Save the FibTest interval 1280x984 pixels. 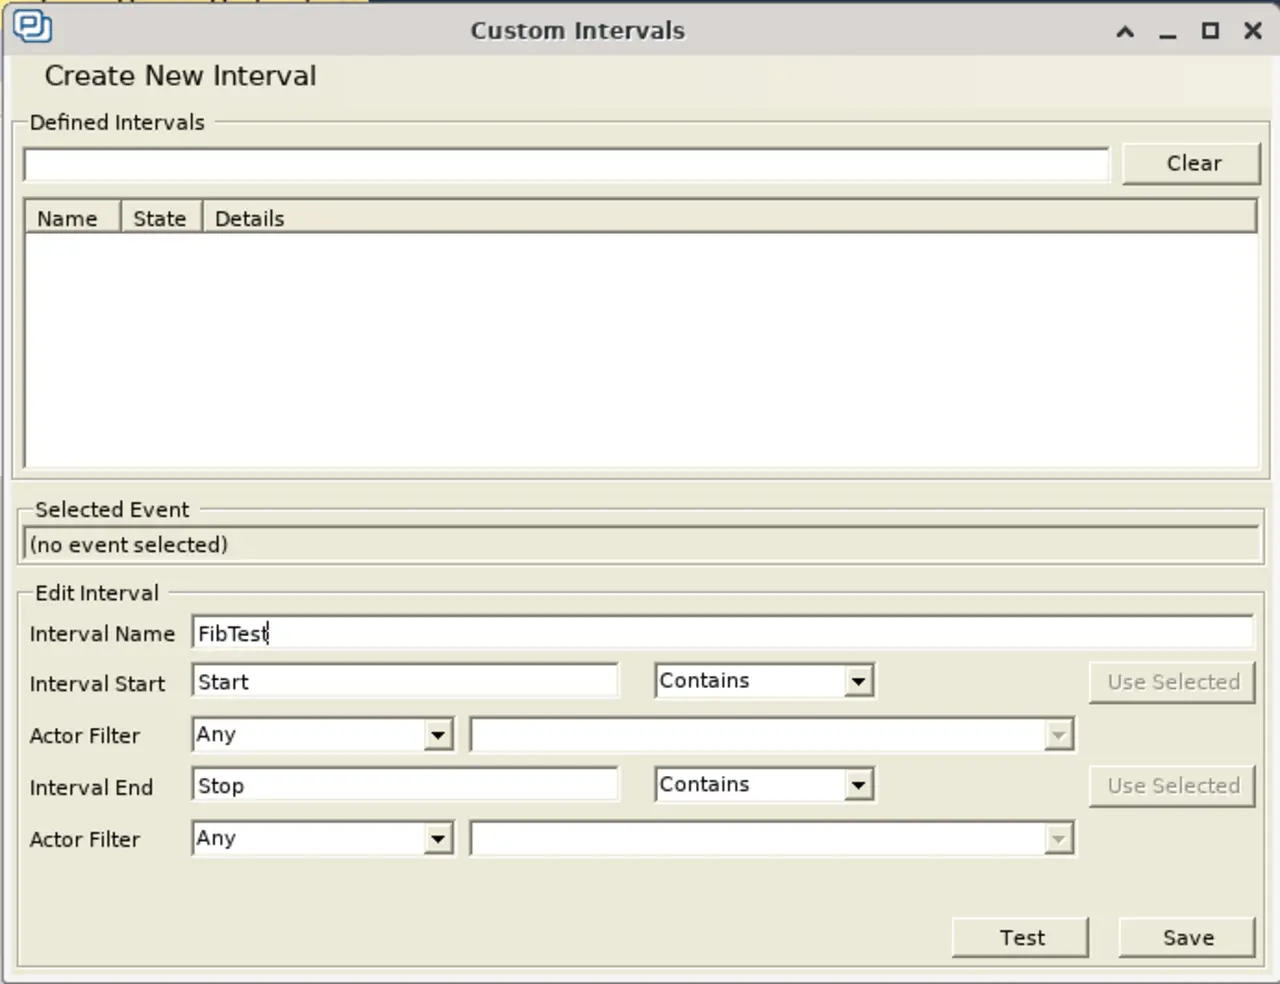pos(1187,938)
